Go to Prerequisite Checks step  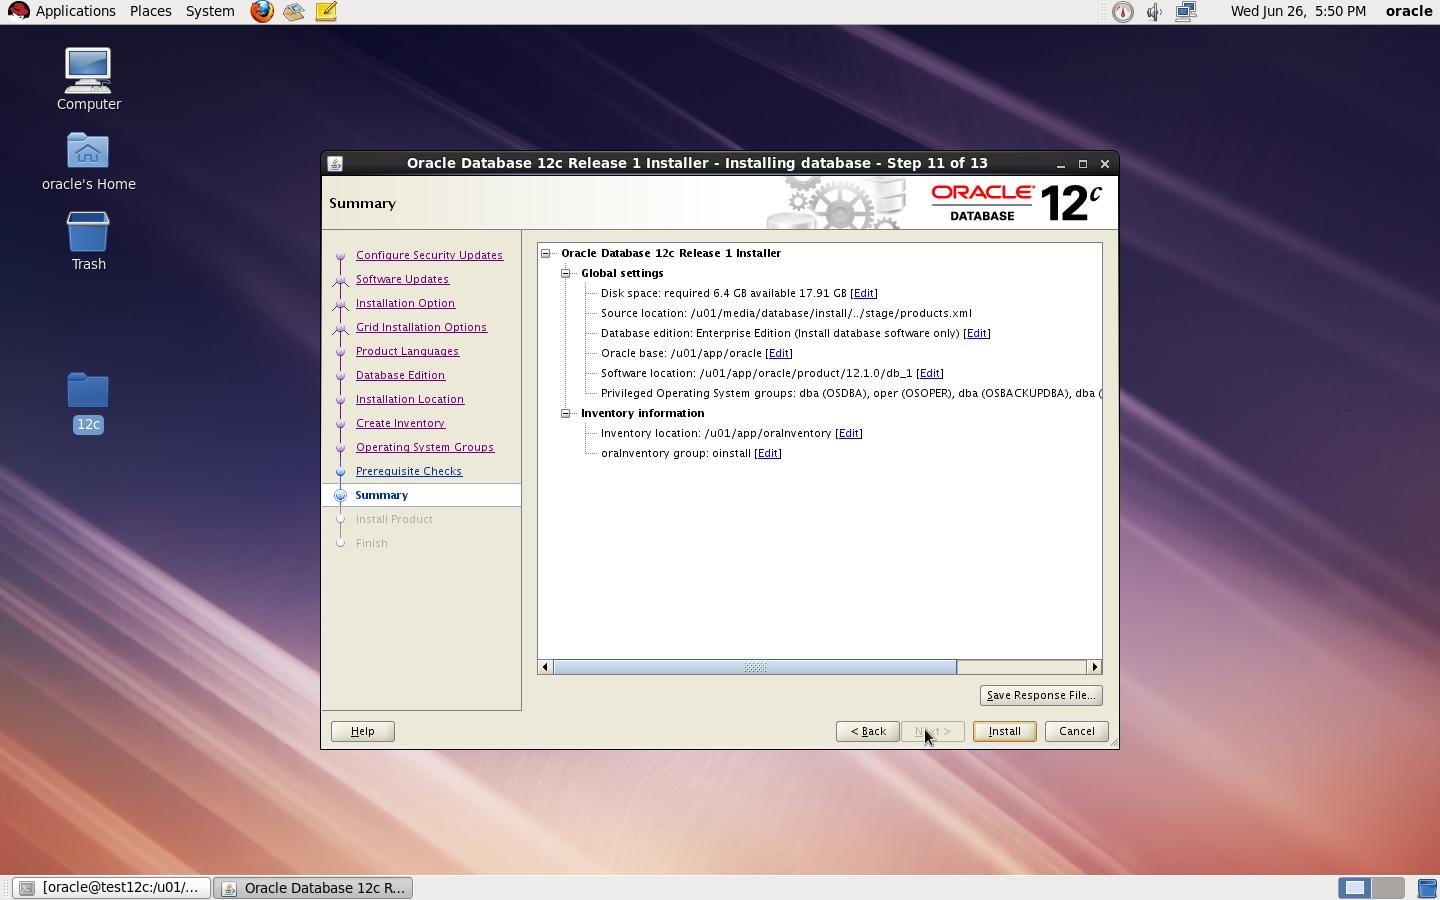coord(408,471)
